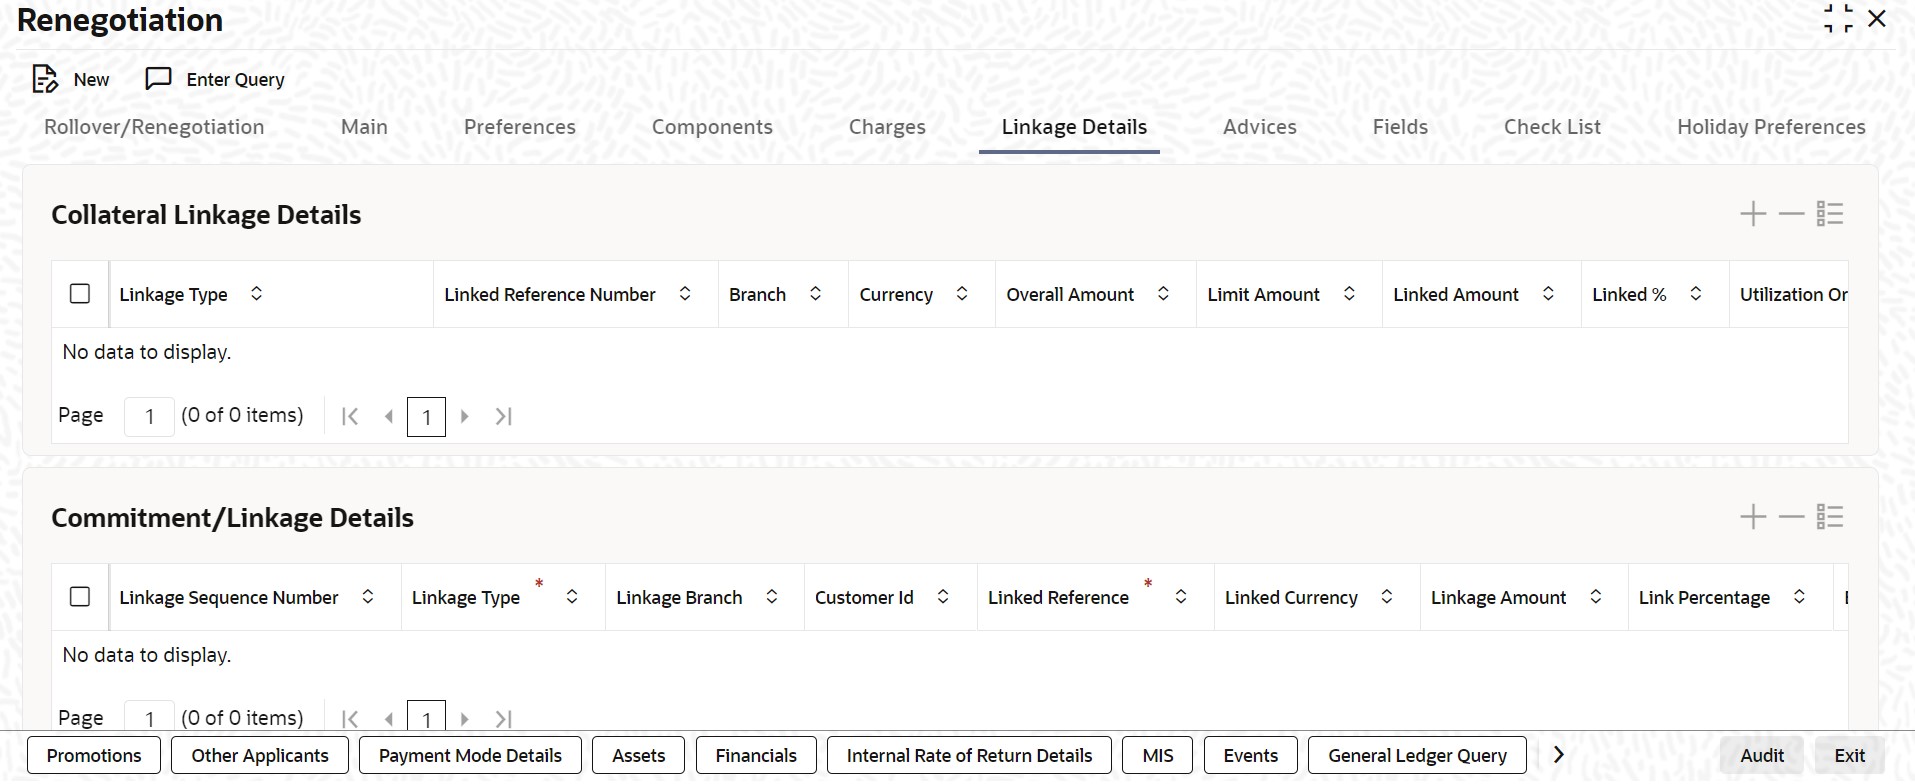
Task: Open Other Applicants
Action: [260, 755]
